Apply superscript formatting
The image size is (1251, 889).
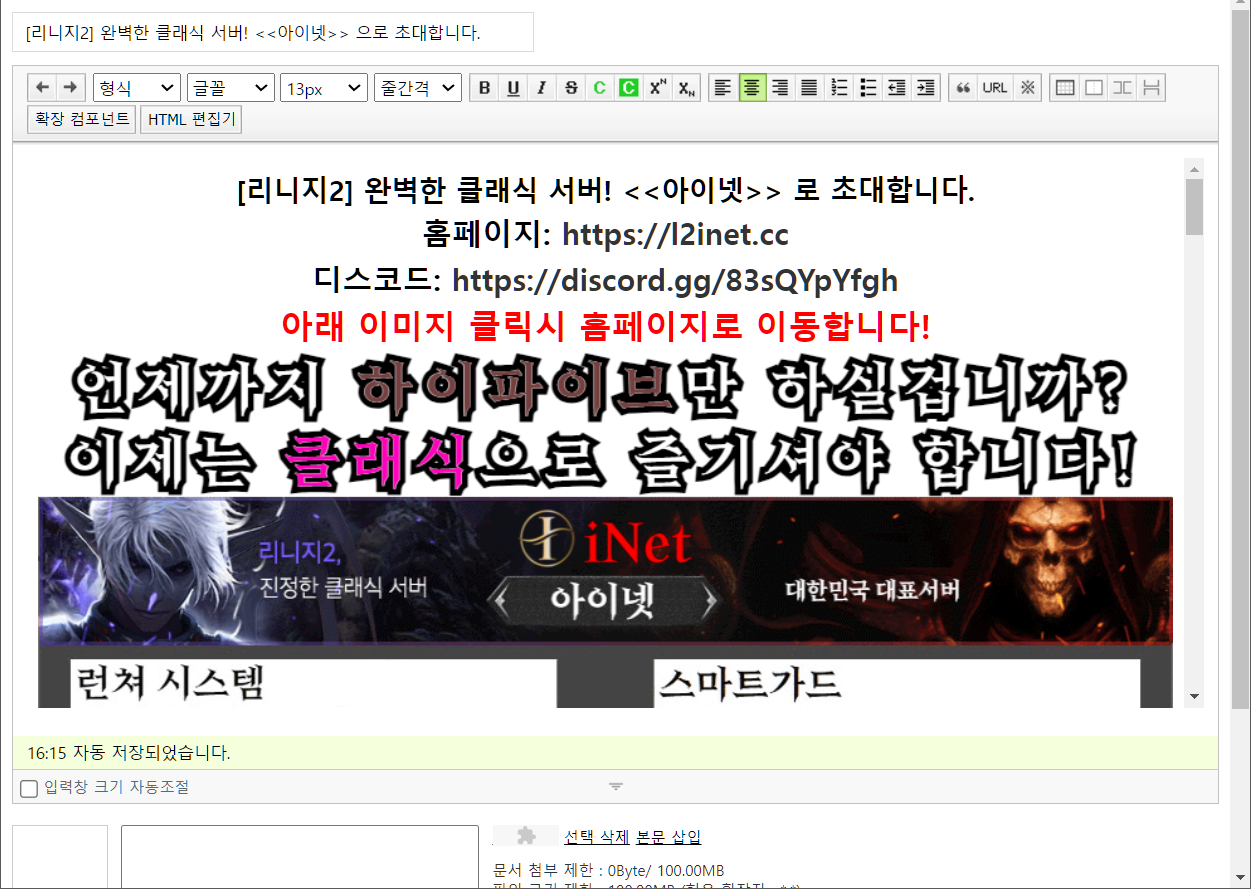point(657,88)
